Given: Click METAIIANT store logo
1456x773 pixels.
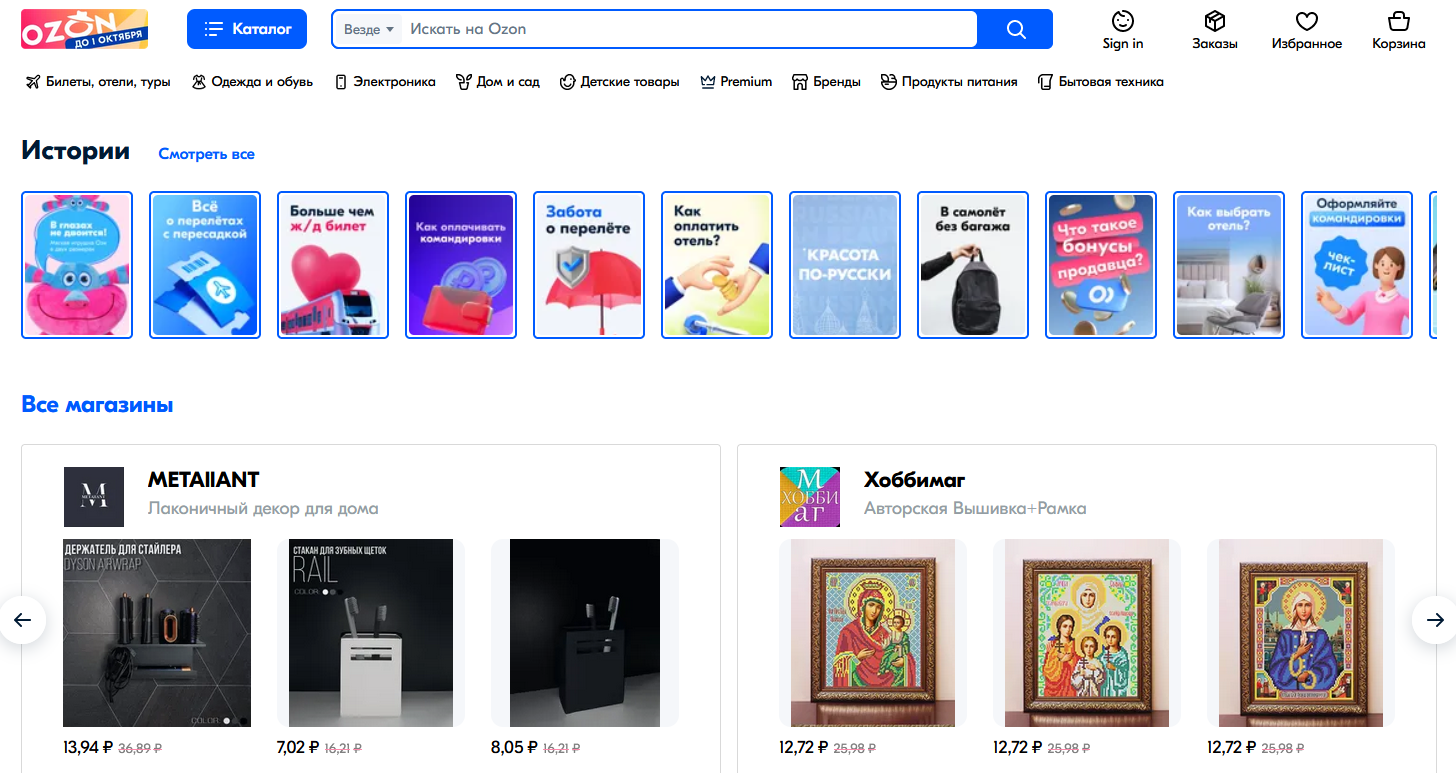Looking at the screenshot, I should pos(94,497).
